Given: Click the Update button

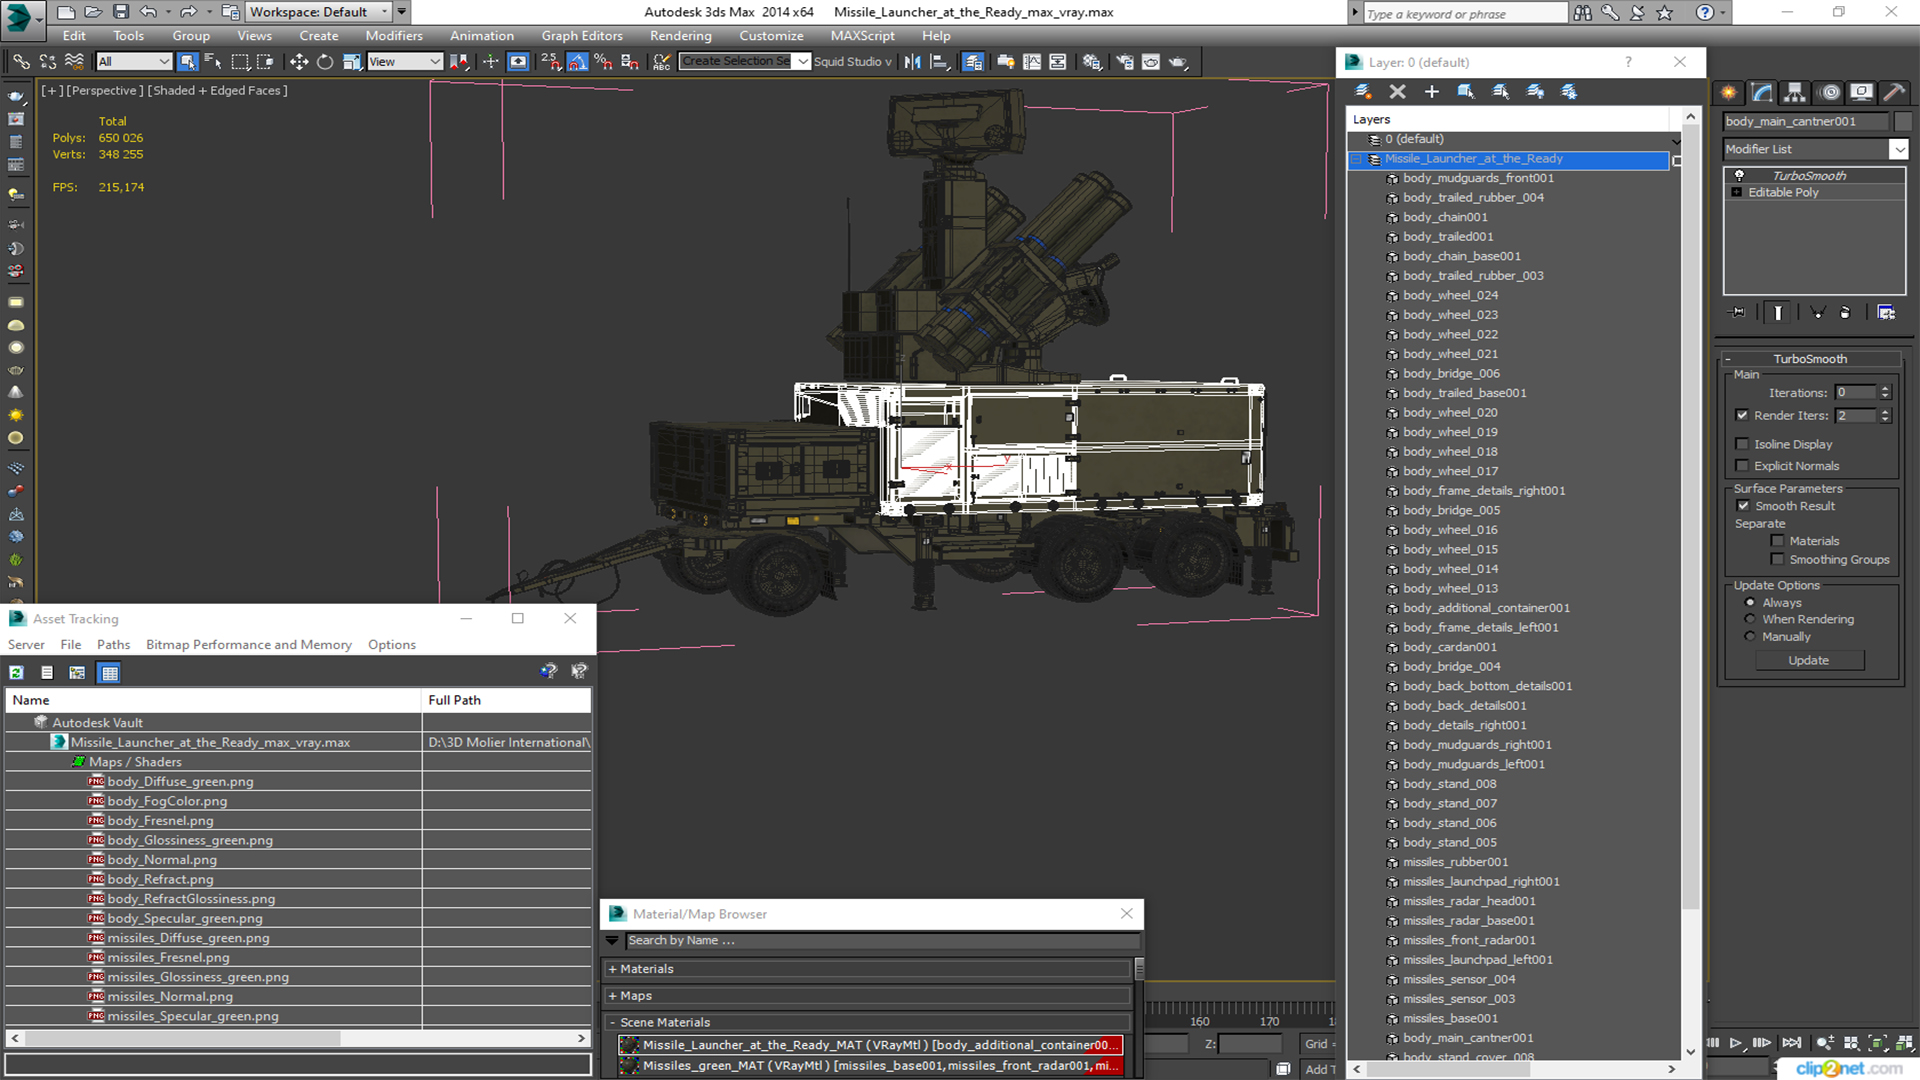Looking at the screenshot, I should coord(1808,661).
